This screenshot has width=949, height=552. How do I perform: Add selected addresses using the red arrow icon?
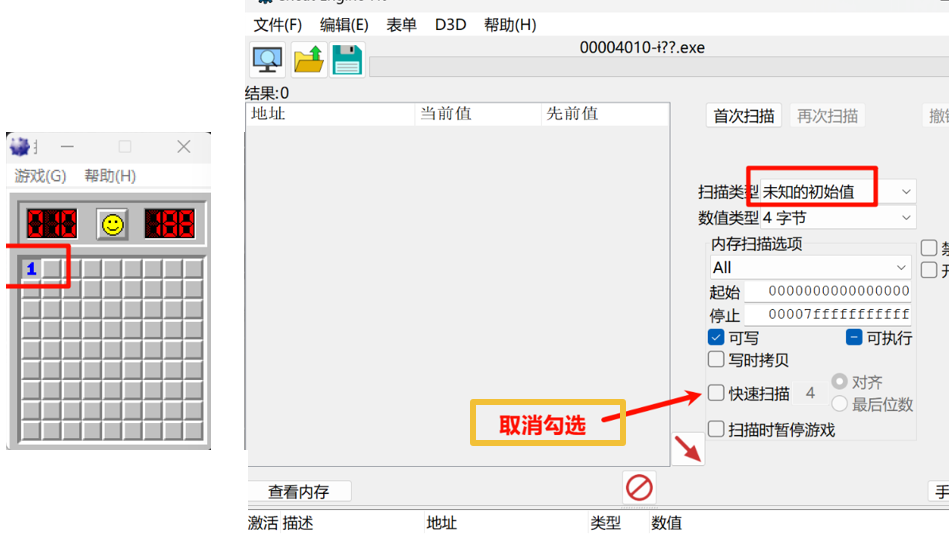(688, 449)
